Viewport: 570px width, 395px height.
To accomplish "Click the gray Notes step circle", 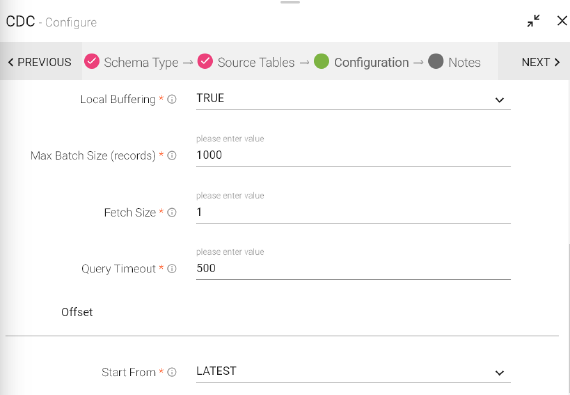I will point(435,61).
